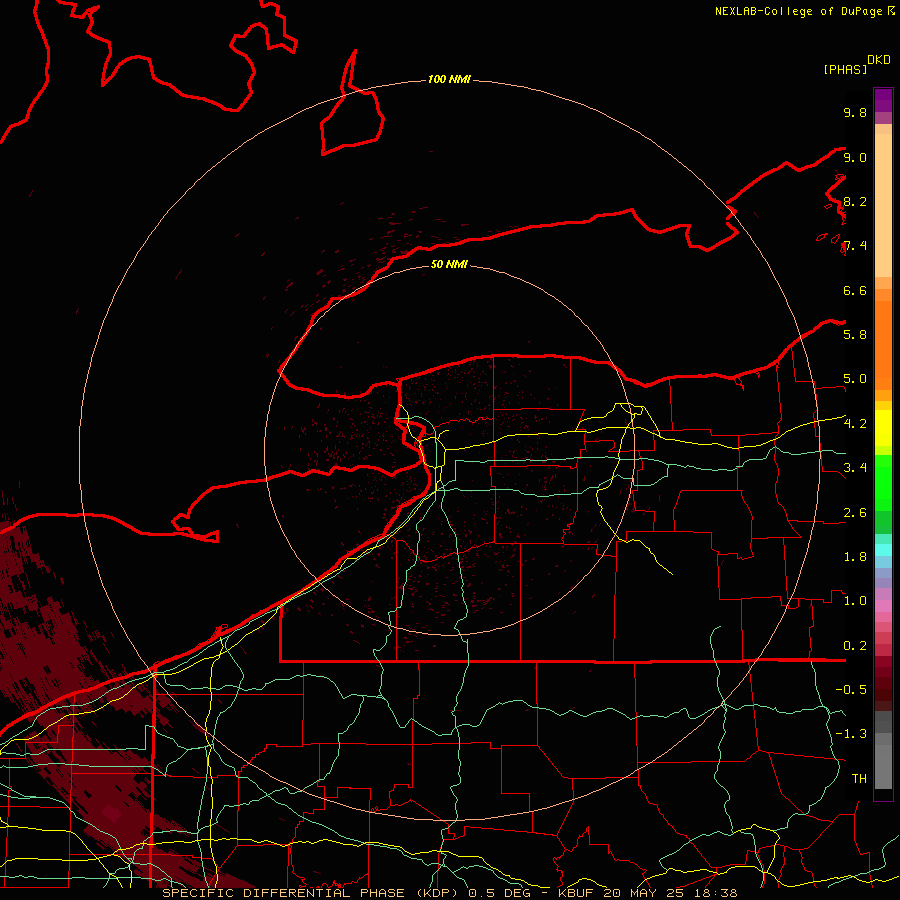
Task: Click the 5.0 value on the scale
Action: coord(855,379)
